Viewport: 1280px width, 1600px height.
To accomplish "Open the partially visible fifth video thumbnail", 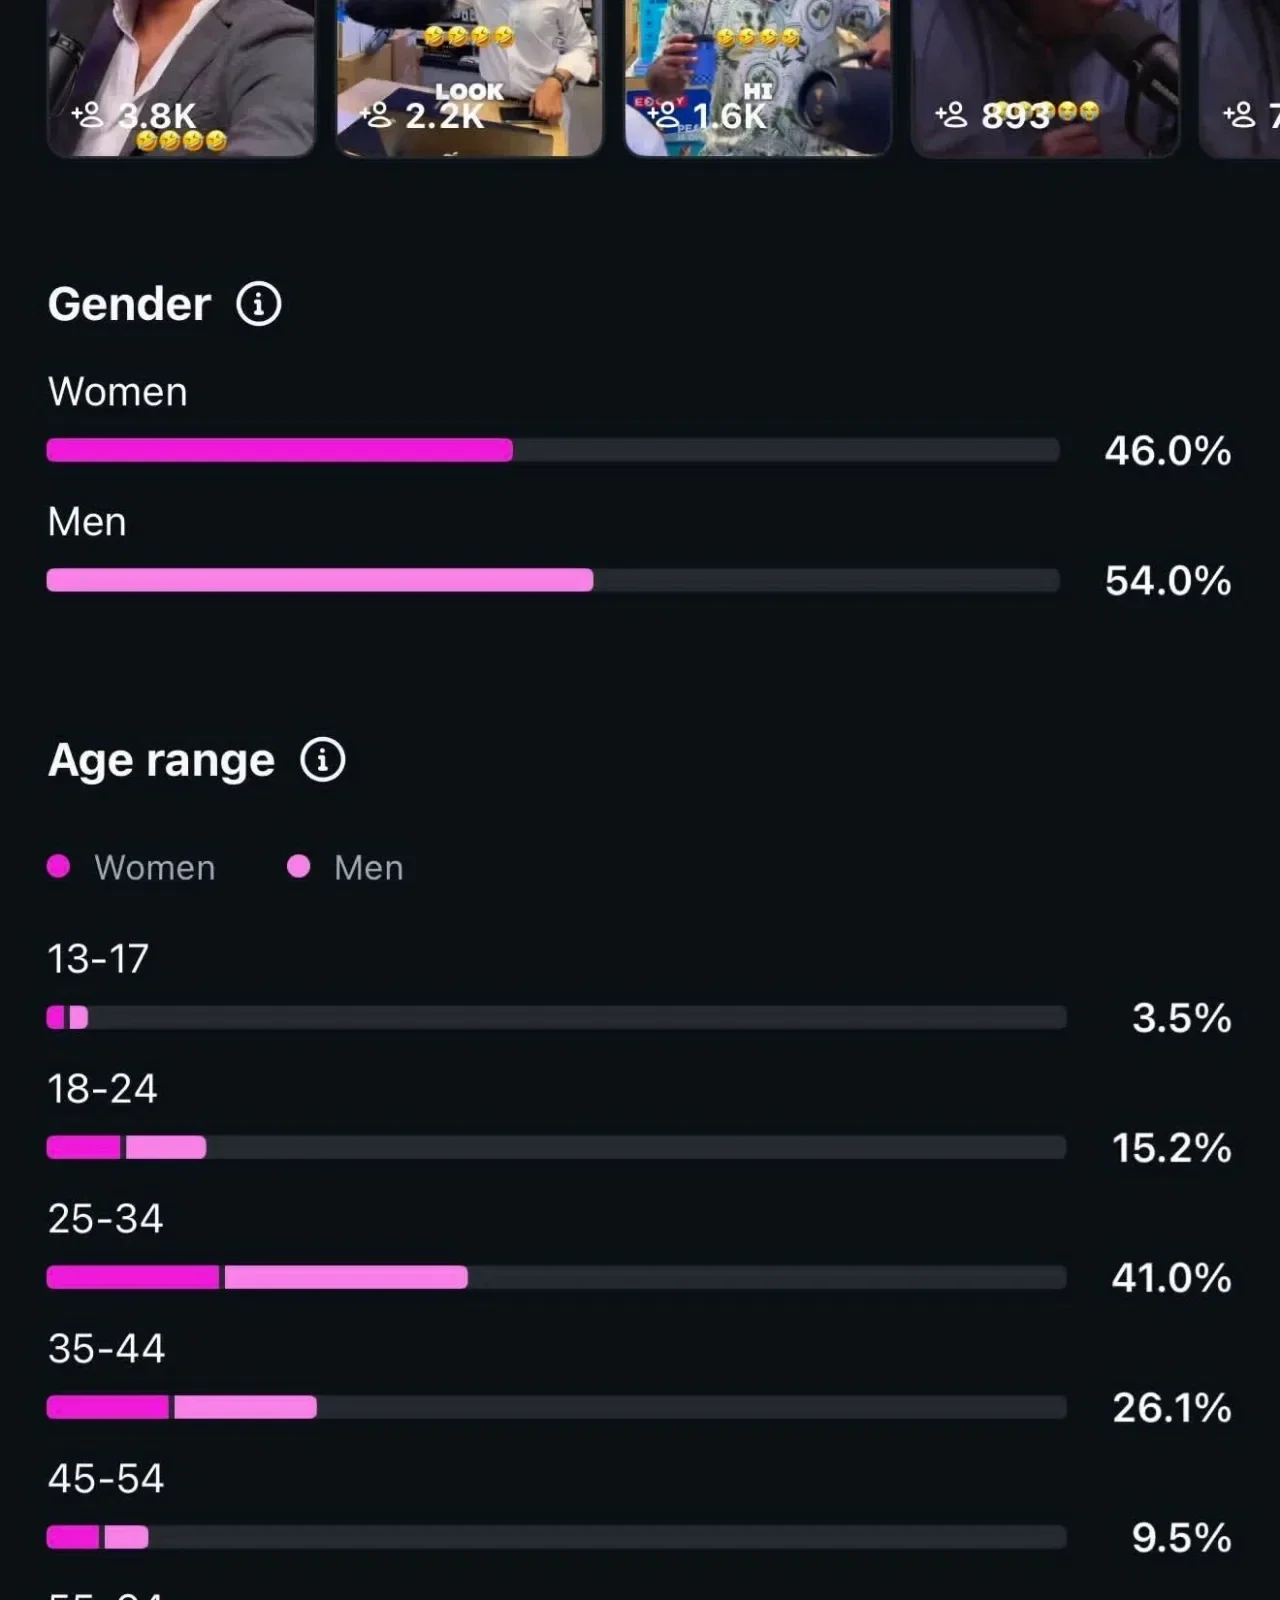I will pyautogui.click(x=1240, y=78).
